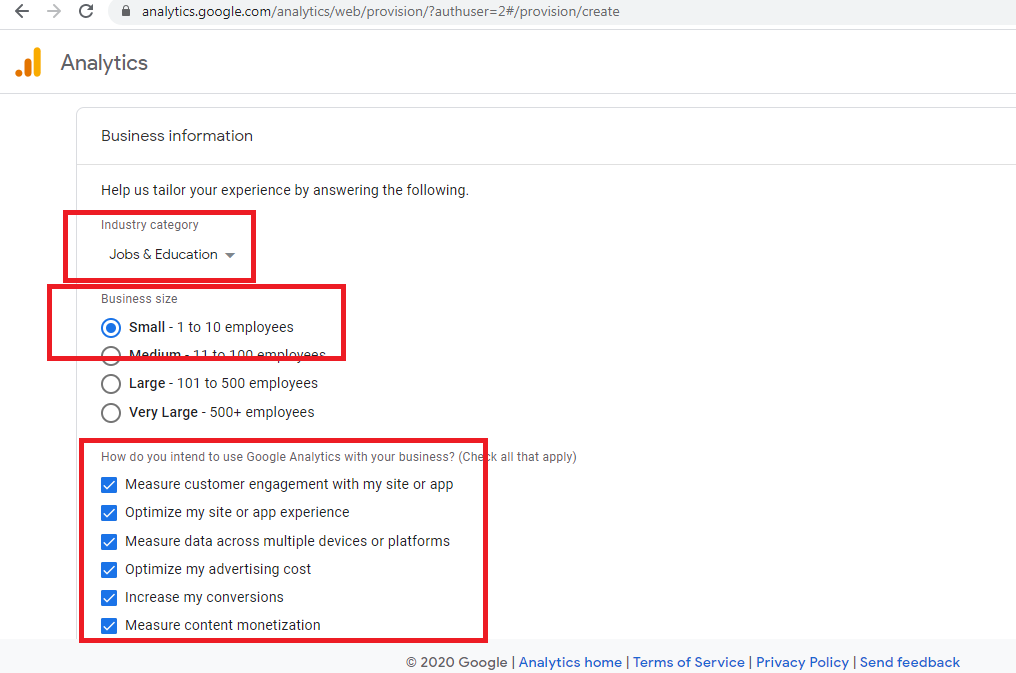Uncheck Optimize my advertising cost
This screenshot has height=673, width=1016.
click(109, 569)
